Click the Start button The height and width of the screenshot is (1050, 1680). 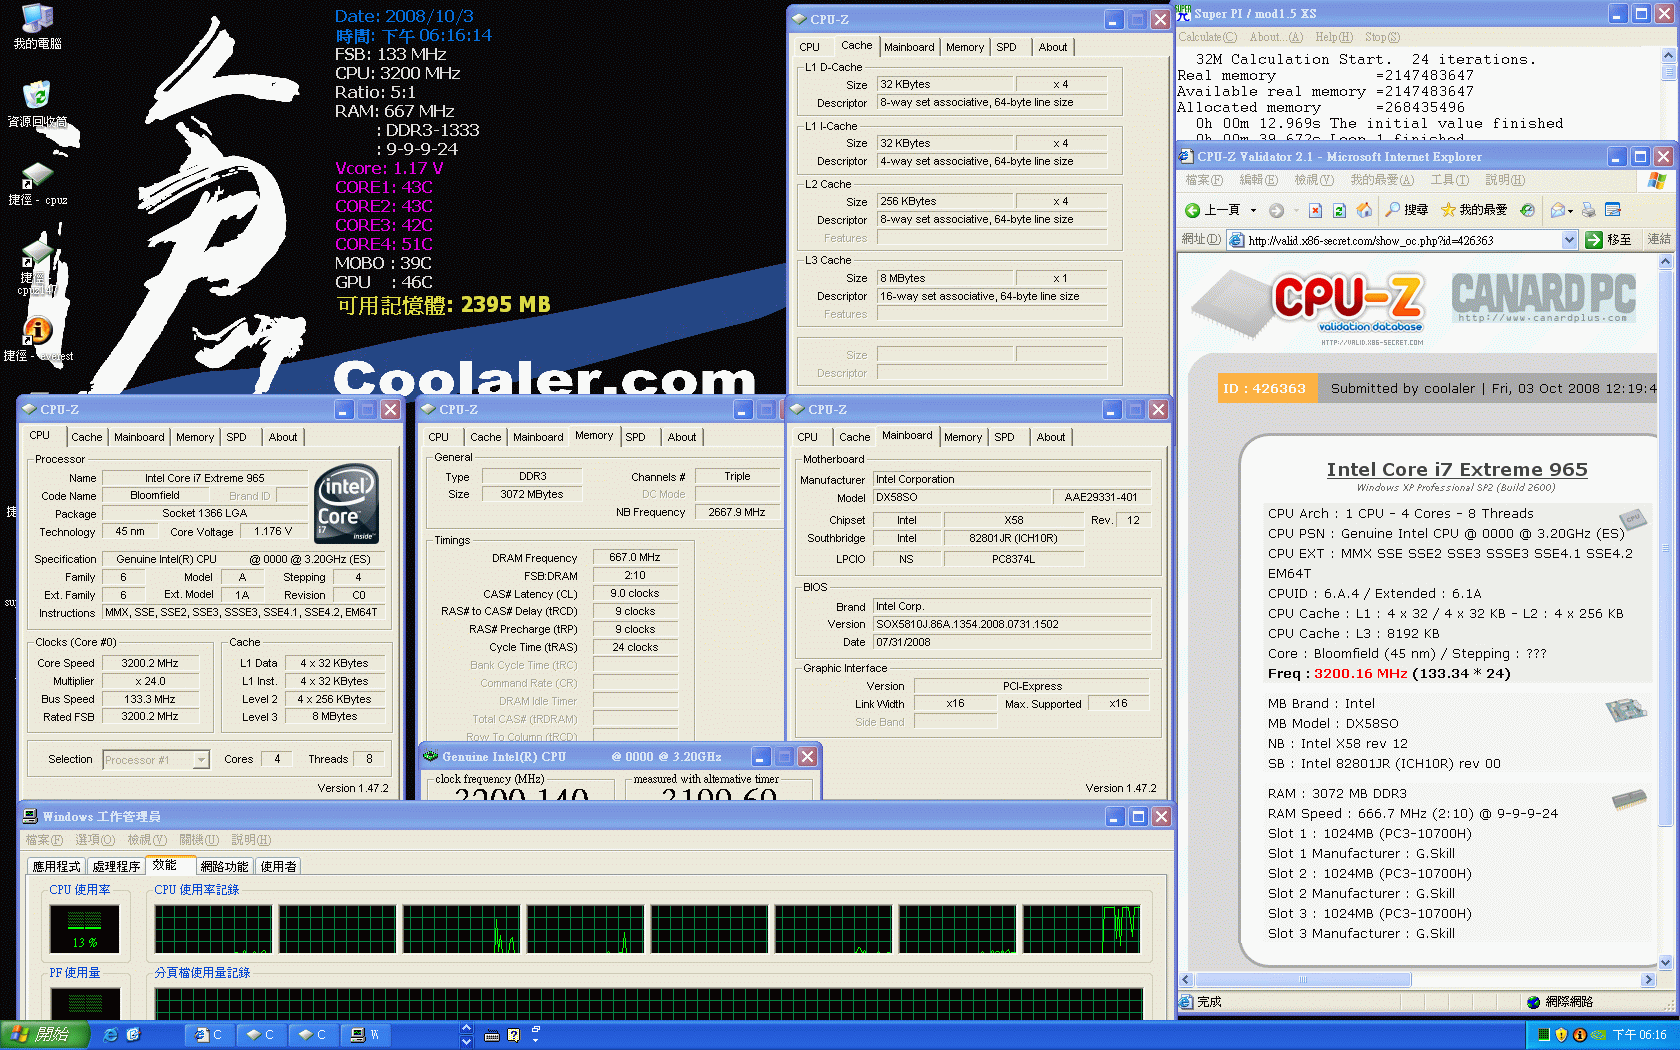click(x=45, y=1035)
